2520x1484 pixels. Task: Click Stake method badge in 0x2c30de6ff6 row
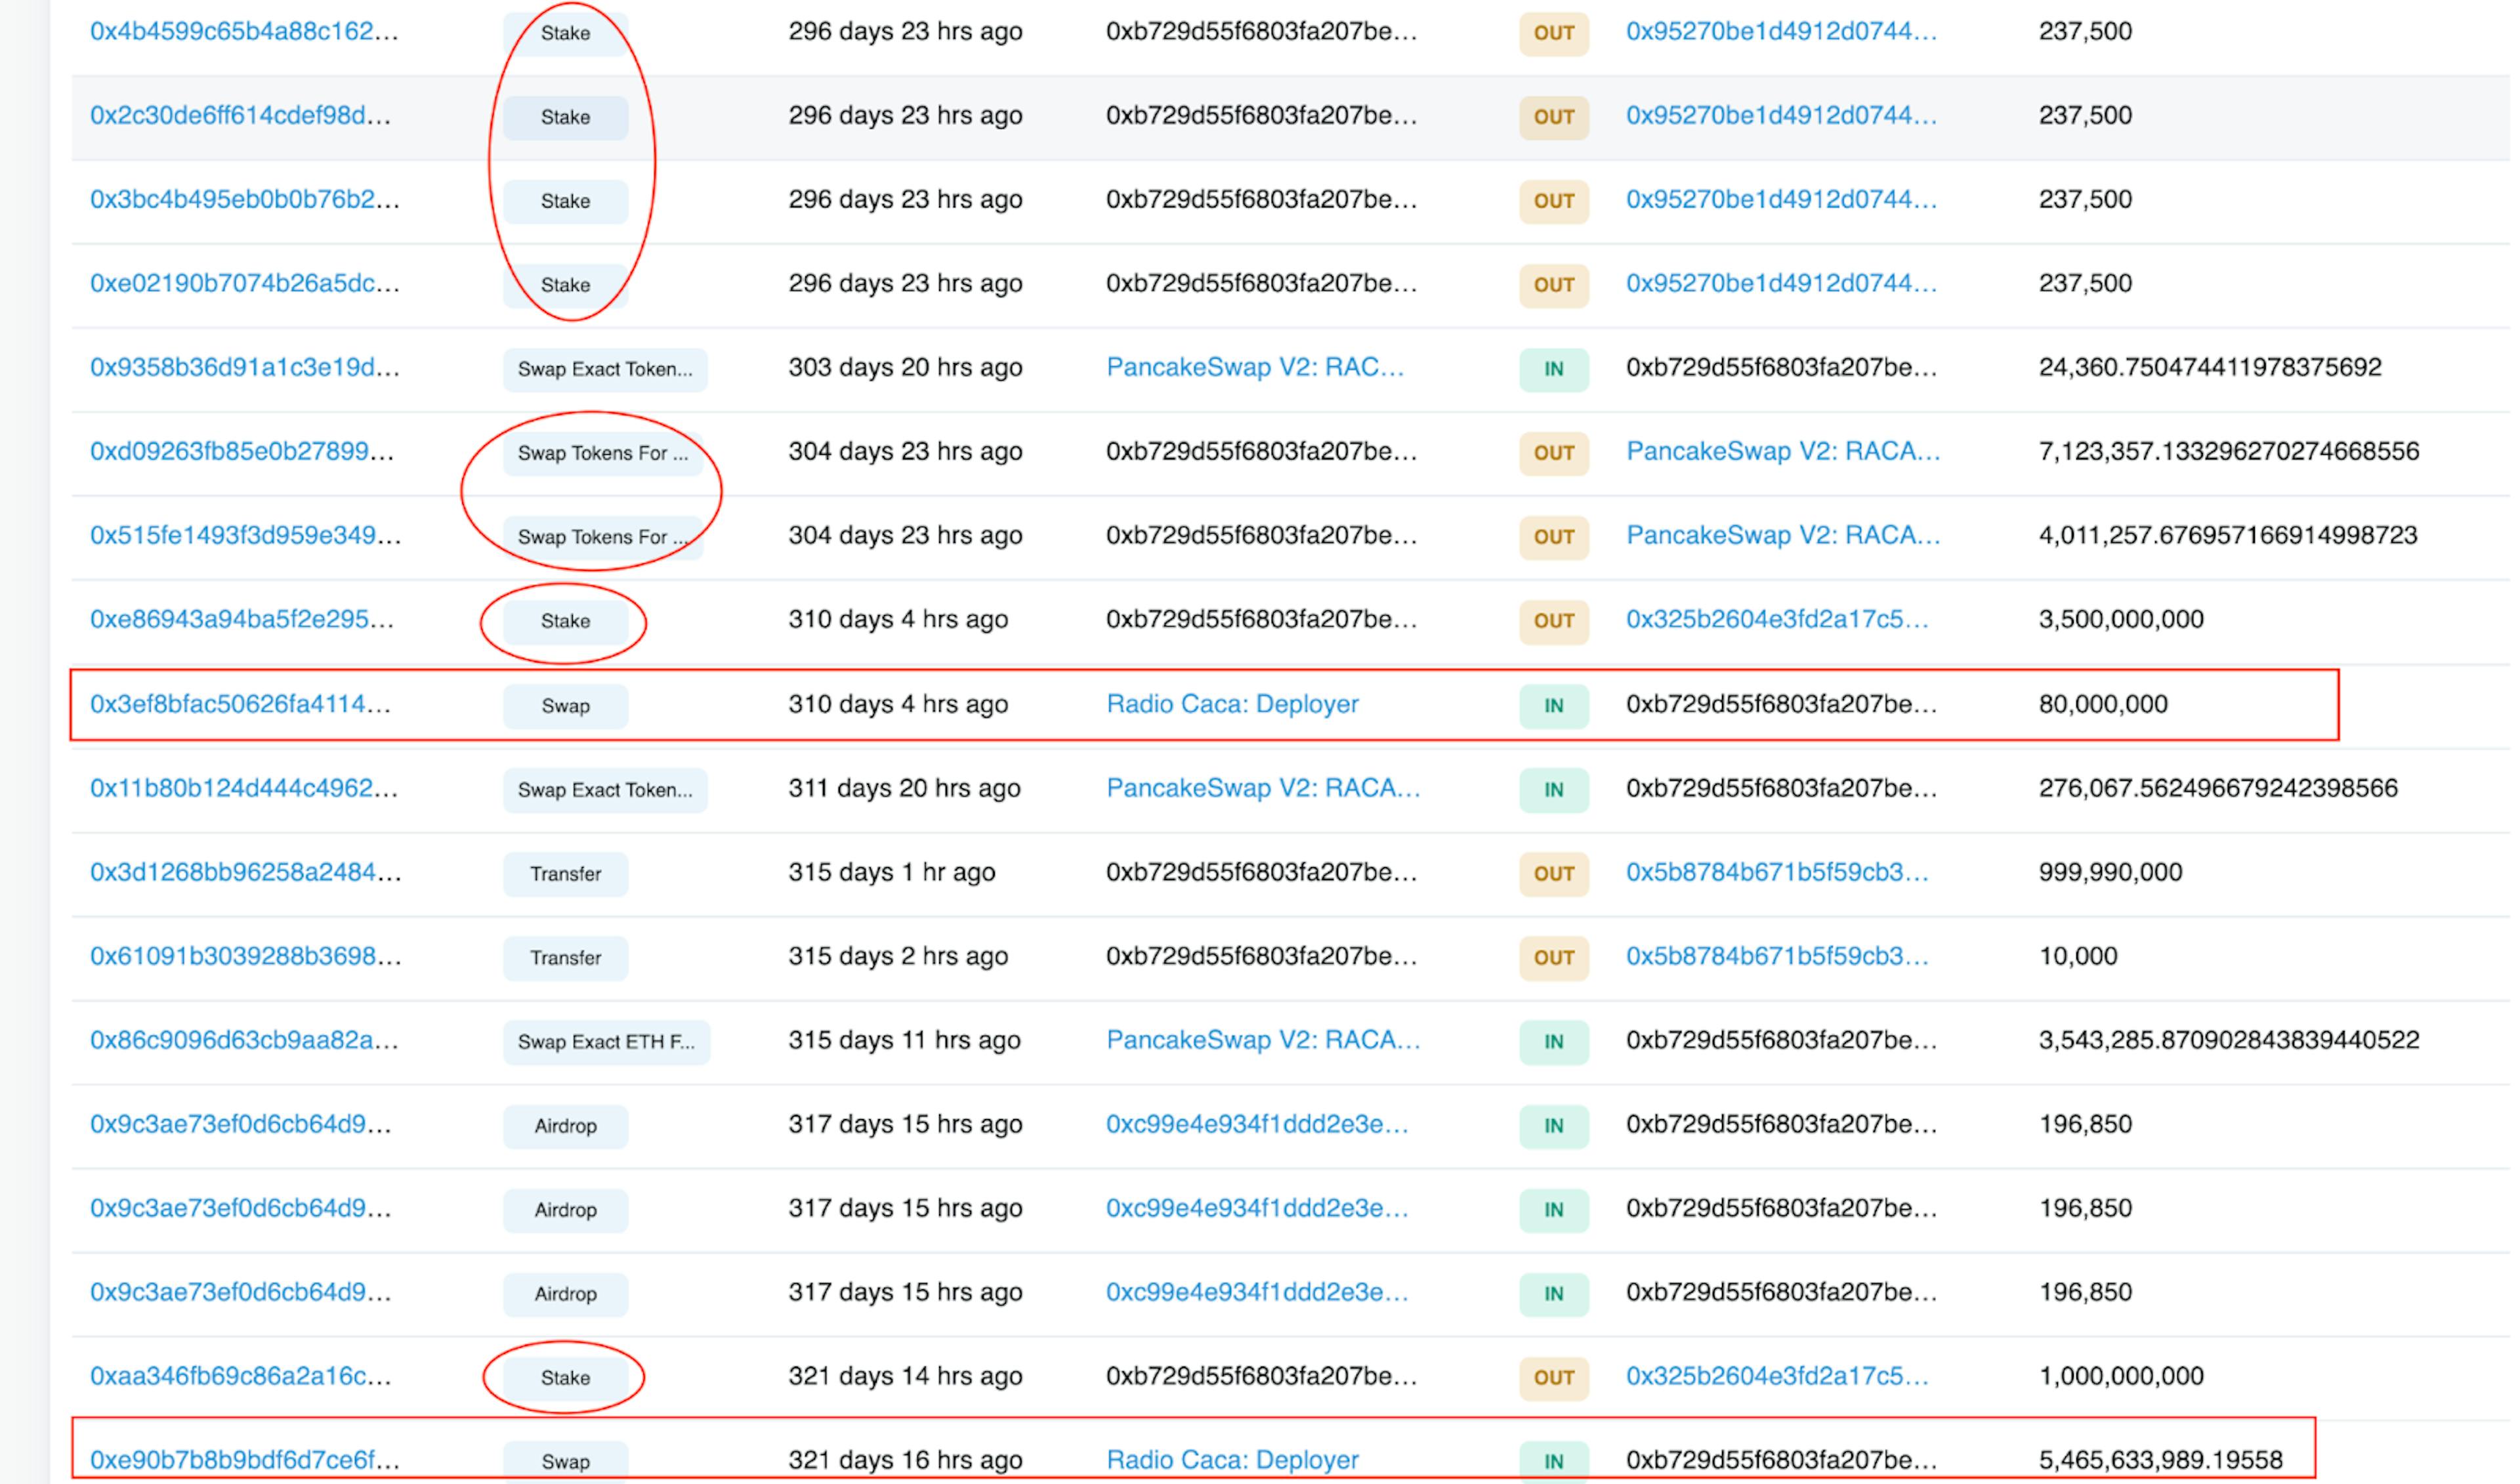[566, 117]
